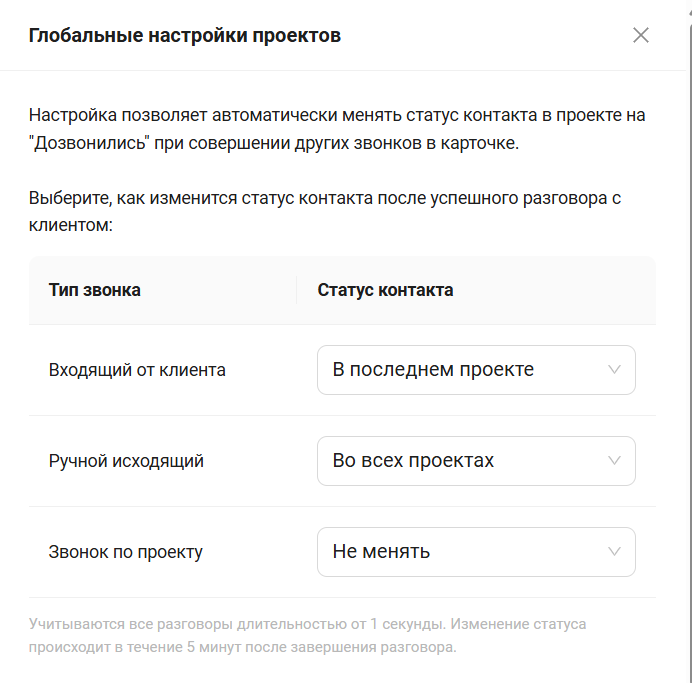Click the chevron arrow in Ручной исходящий row
Screen dimensions: 692x683
[615, 461]
